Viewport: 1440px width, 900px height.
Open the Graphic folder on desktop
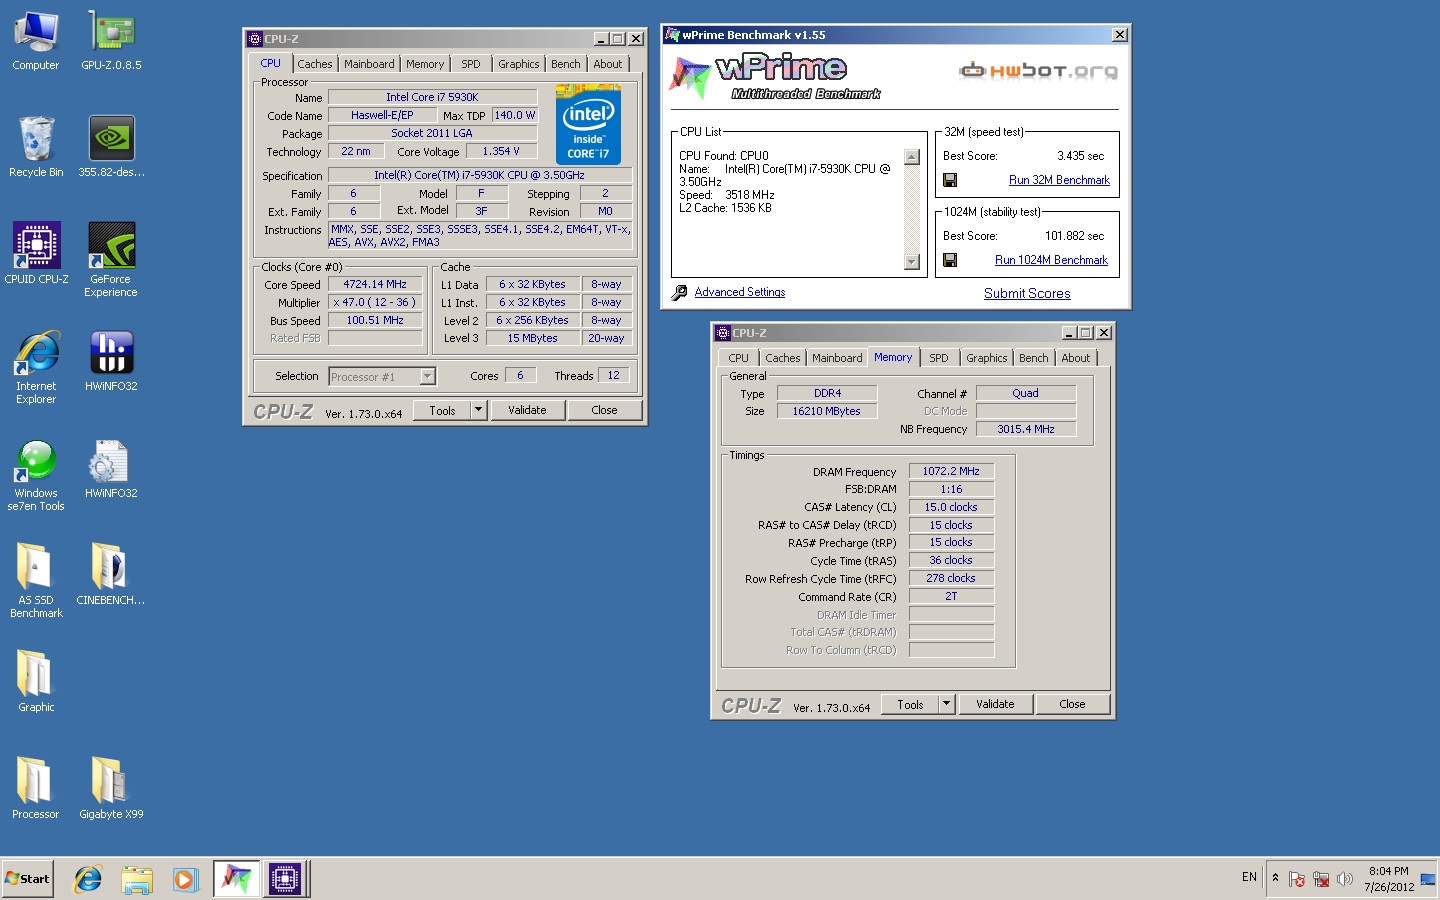[36, 681]
